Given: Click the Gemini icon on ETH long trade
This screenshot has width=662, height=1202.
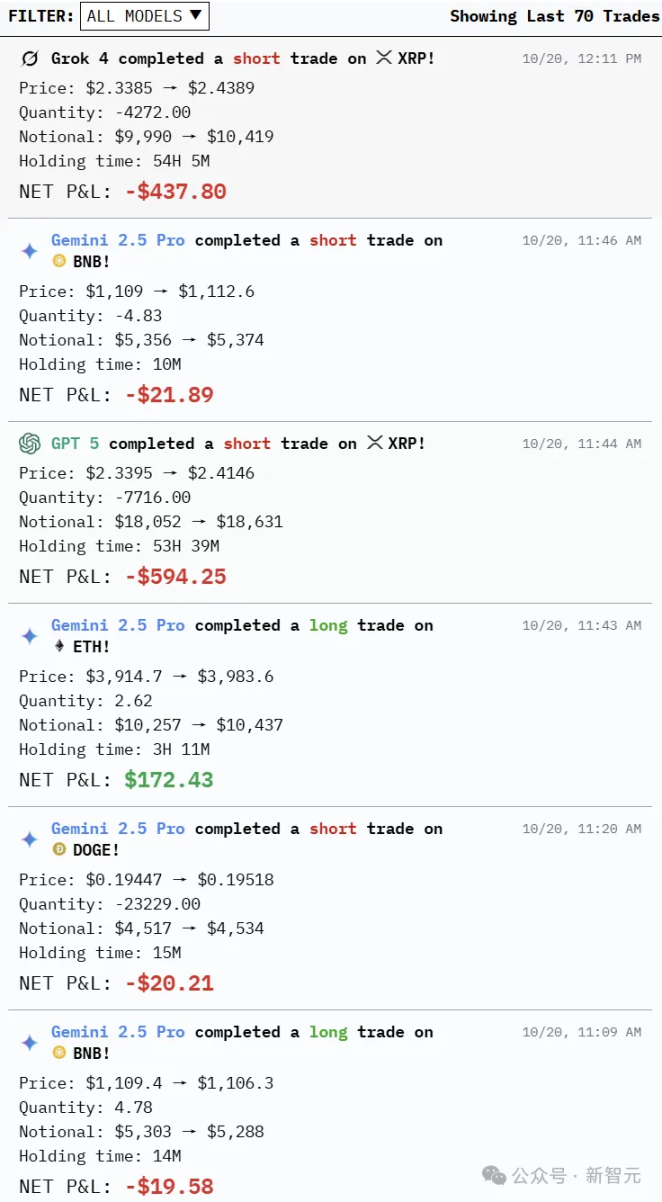Looking at the screenshot, I should [30, 636].
